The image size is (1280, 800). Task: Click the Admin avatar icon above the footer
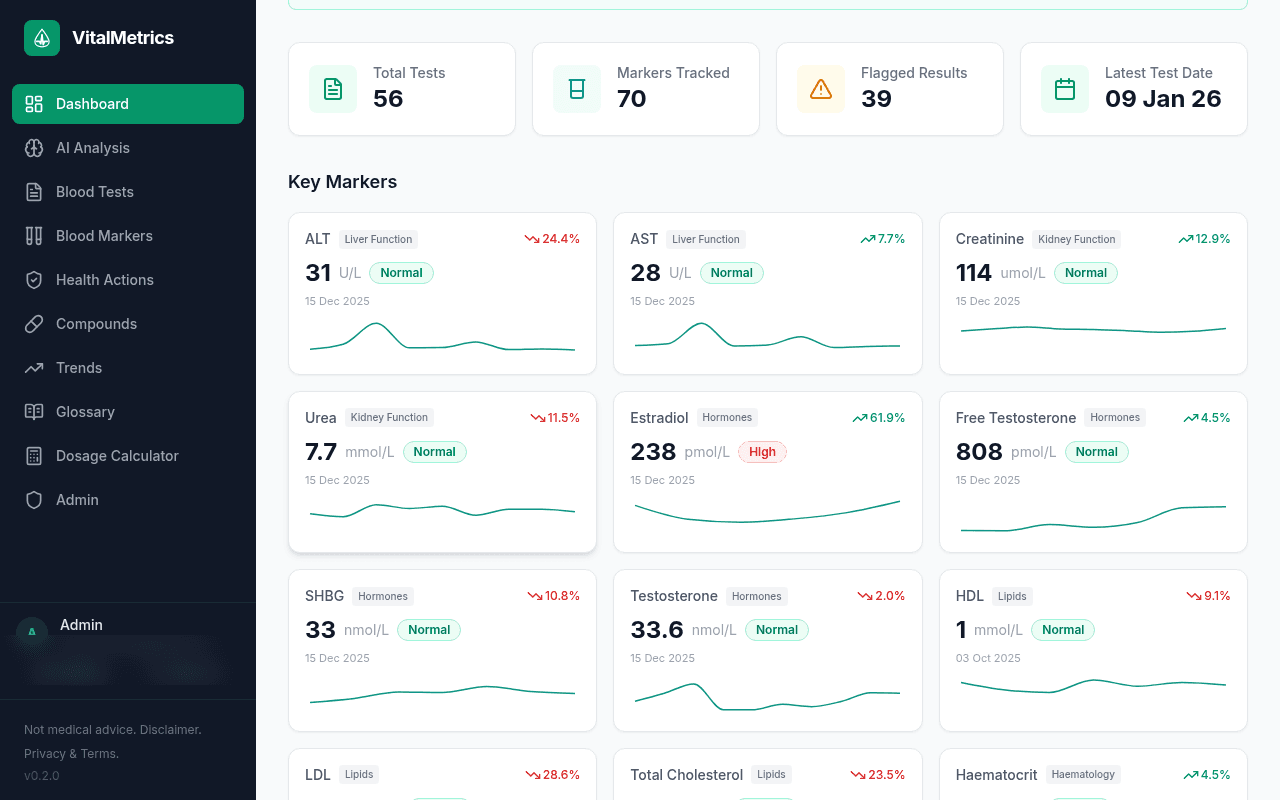(x=31, y=633)
